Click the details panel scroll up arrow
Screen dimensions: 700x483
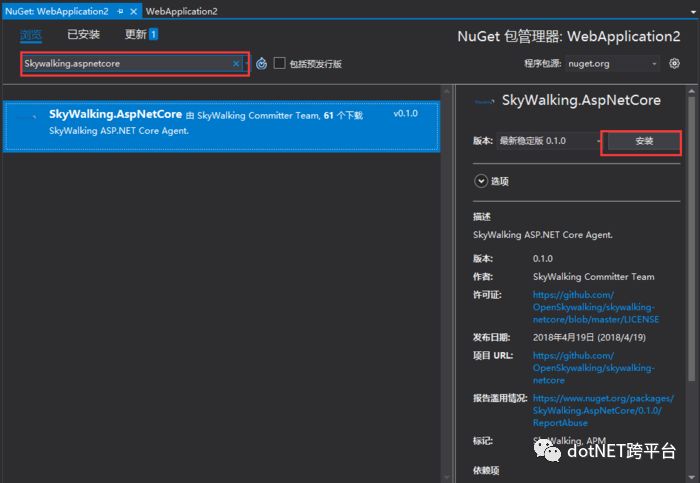tap(692, 91)
